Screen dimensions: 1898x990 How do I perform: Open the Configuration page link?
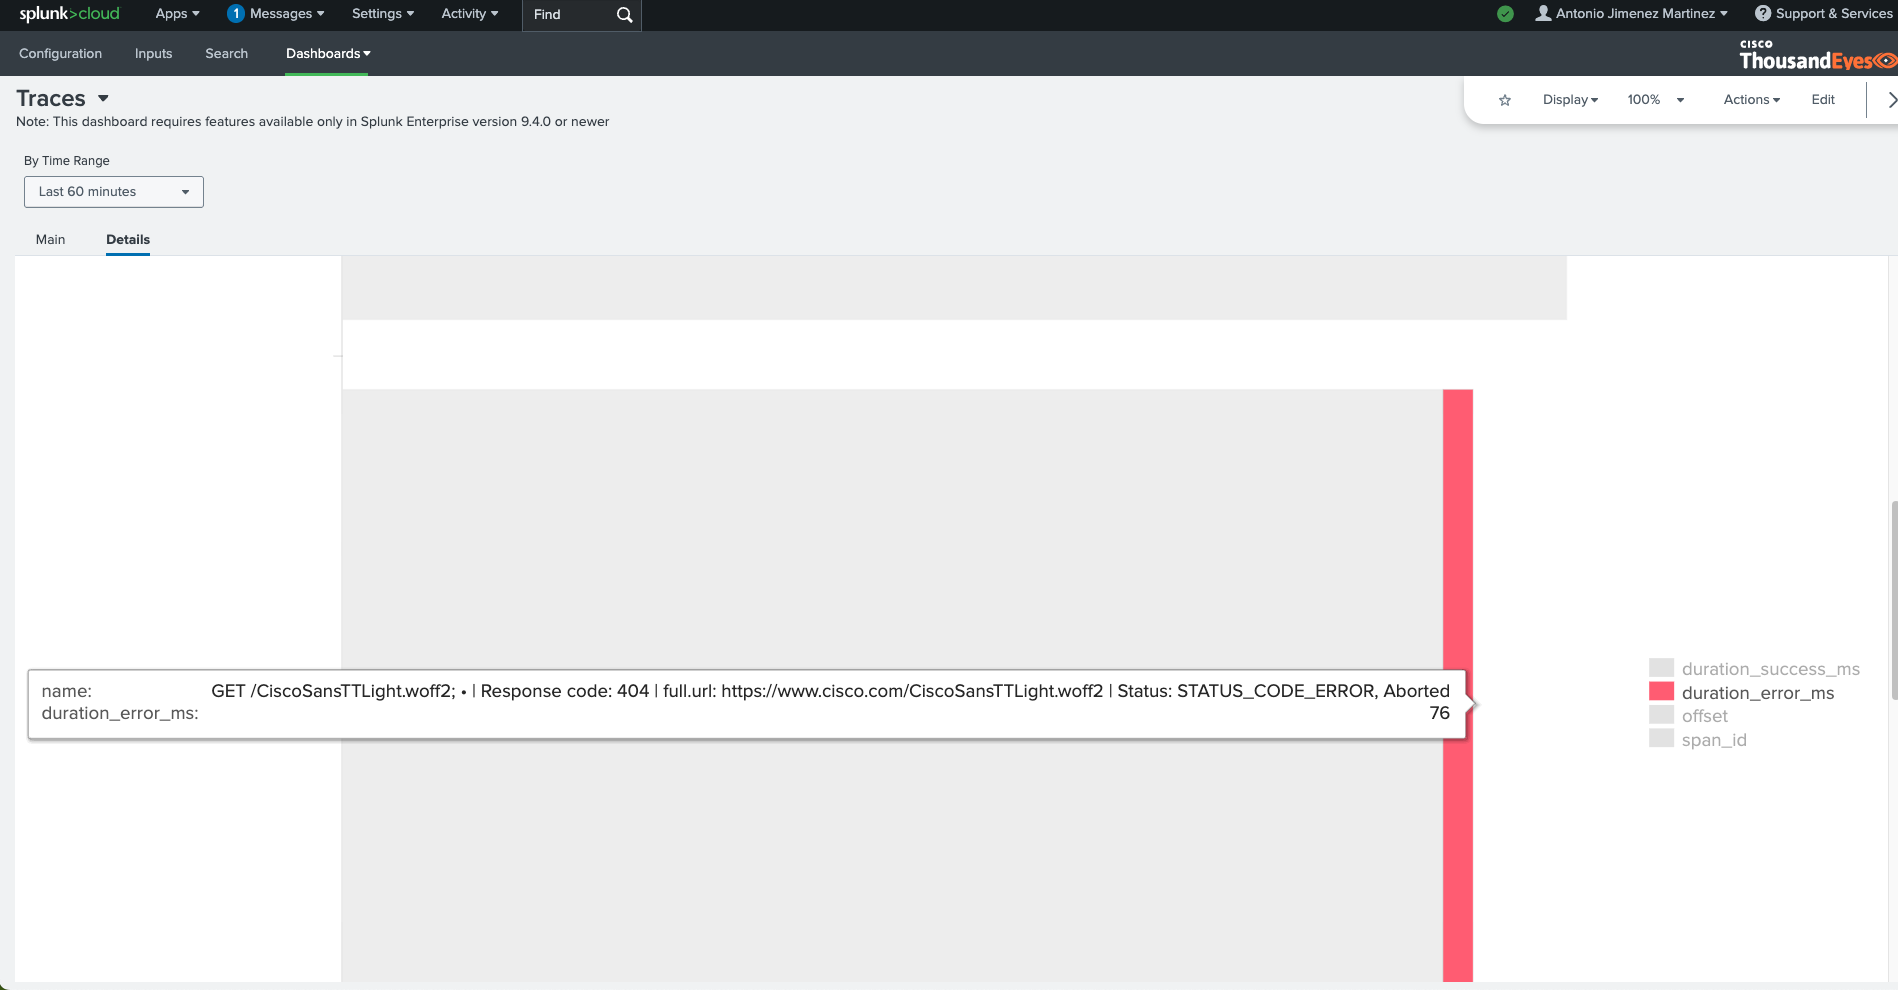pos(60,54)
